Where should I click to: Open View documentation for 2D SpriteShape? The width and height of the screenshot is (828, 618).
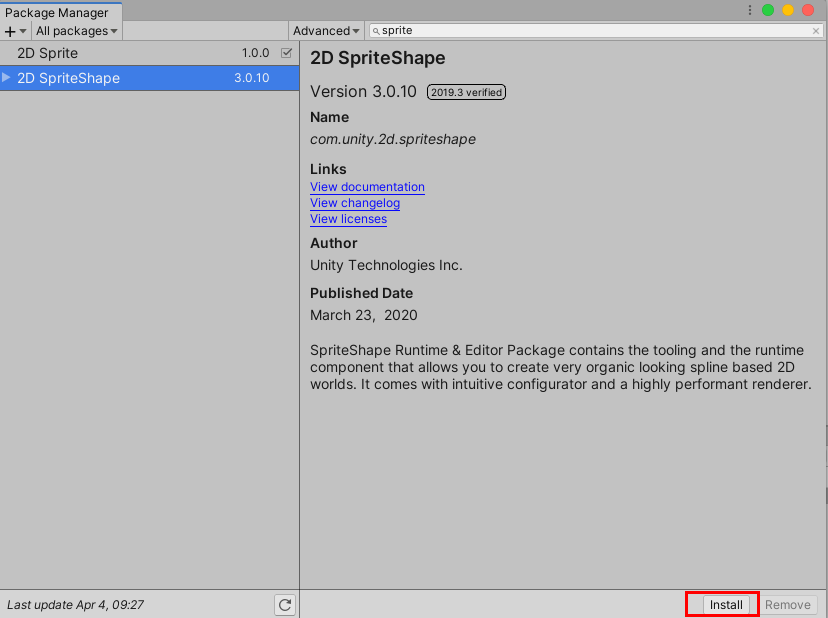(366, 187)
